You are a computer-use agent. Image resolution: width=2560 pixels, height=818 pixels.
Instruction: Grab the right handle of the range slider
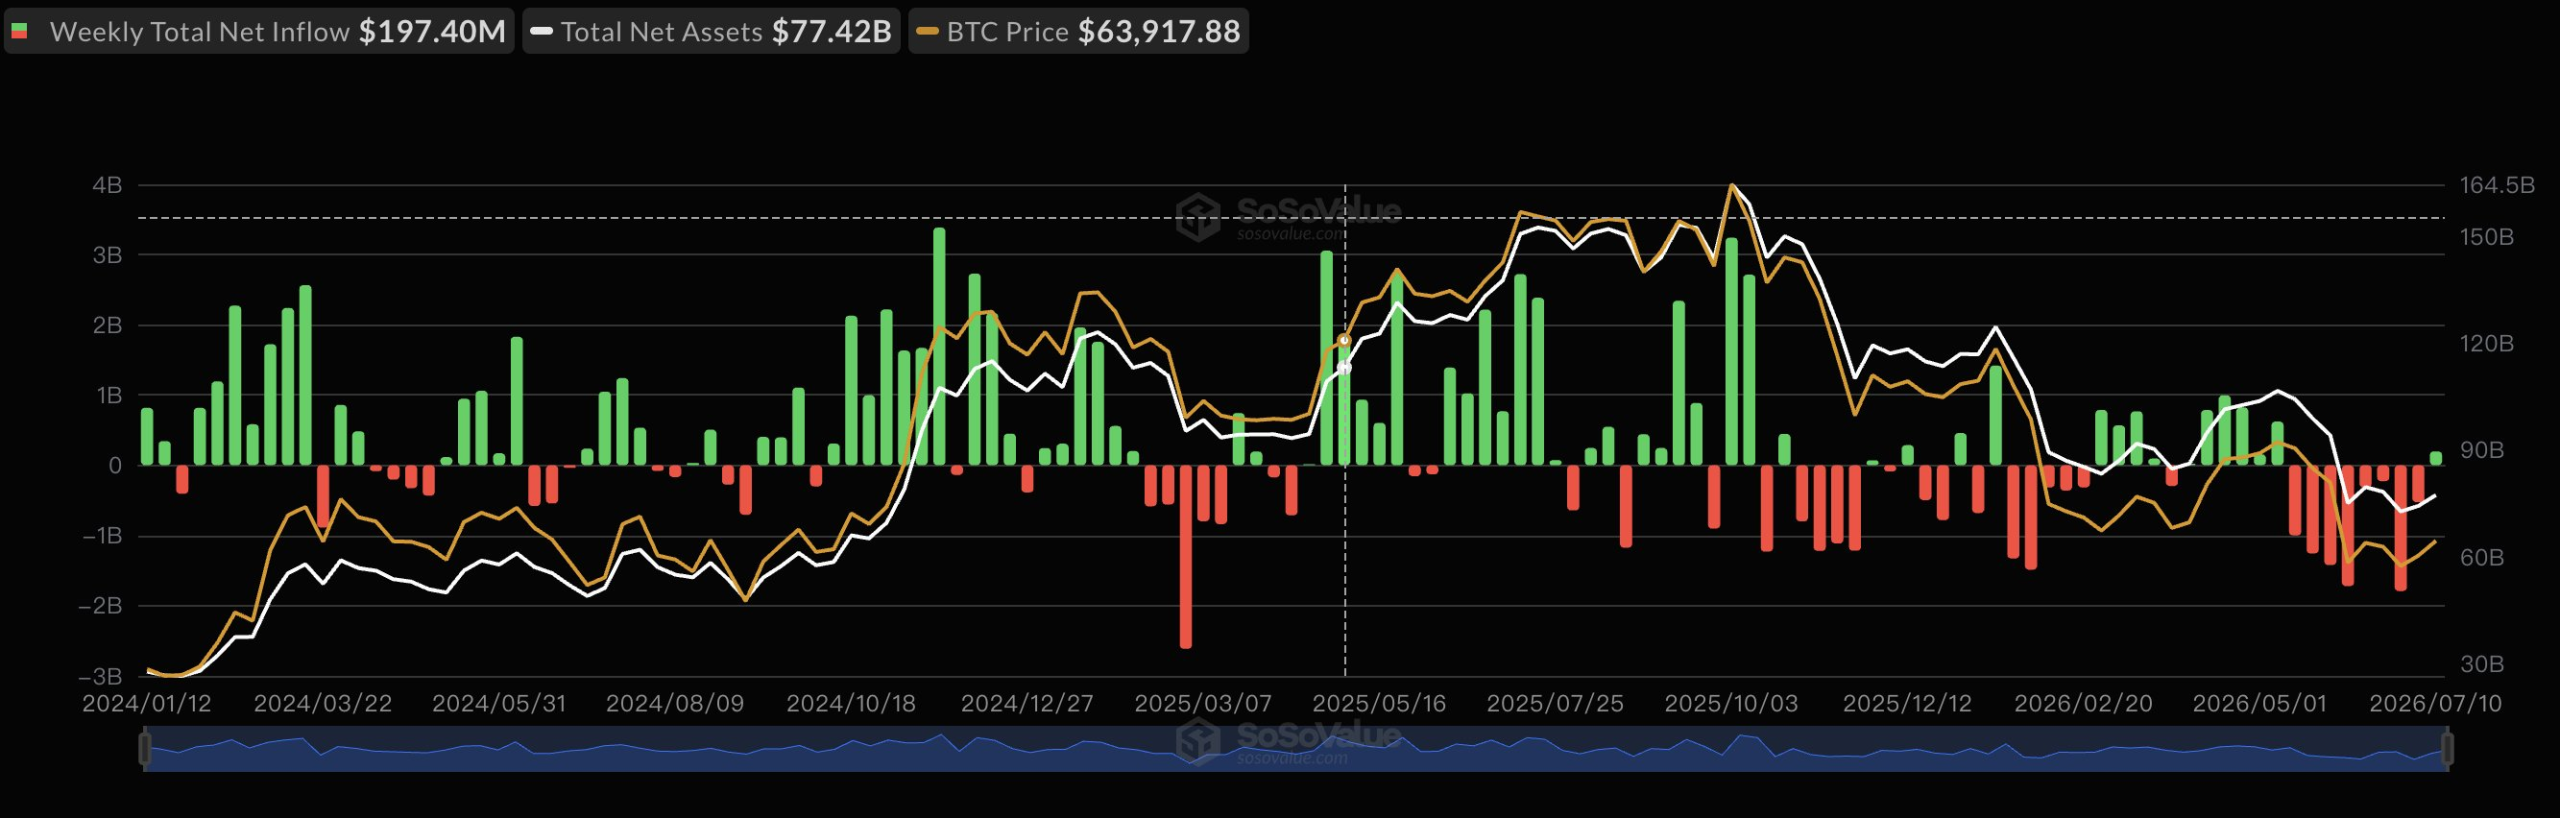point(2447,748)
